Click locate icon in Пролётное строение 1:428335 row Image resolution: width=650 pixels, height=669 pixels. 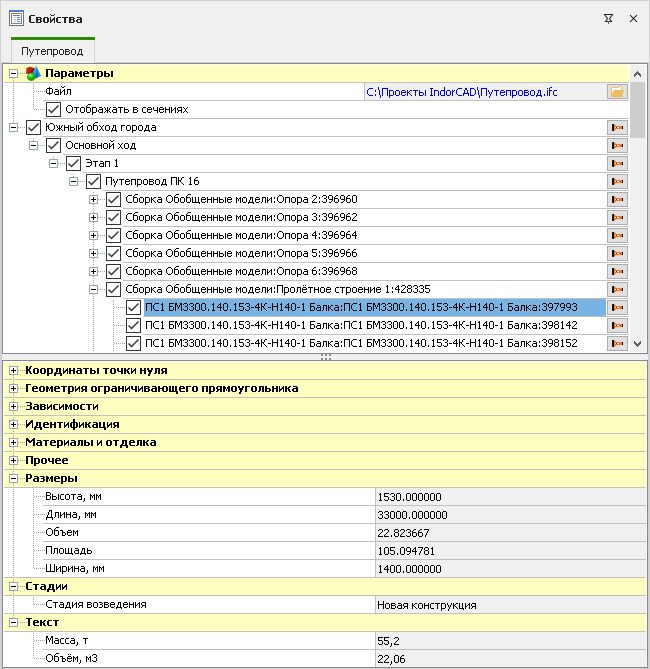pos(617,289)
